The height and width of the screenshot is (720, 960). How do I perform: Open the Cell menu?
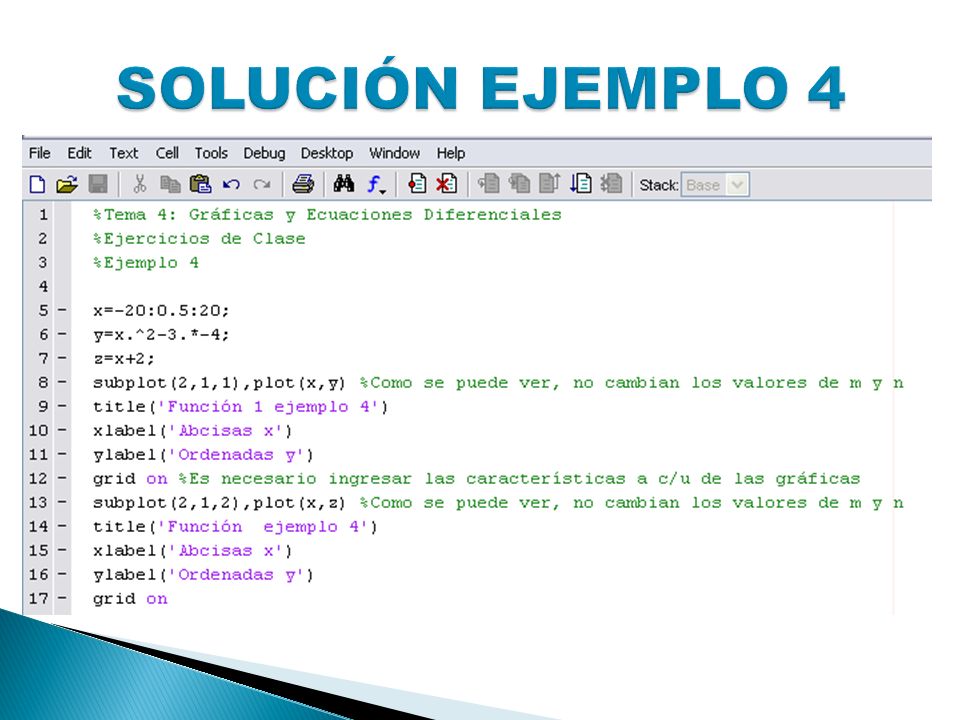point(167,153)
